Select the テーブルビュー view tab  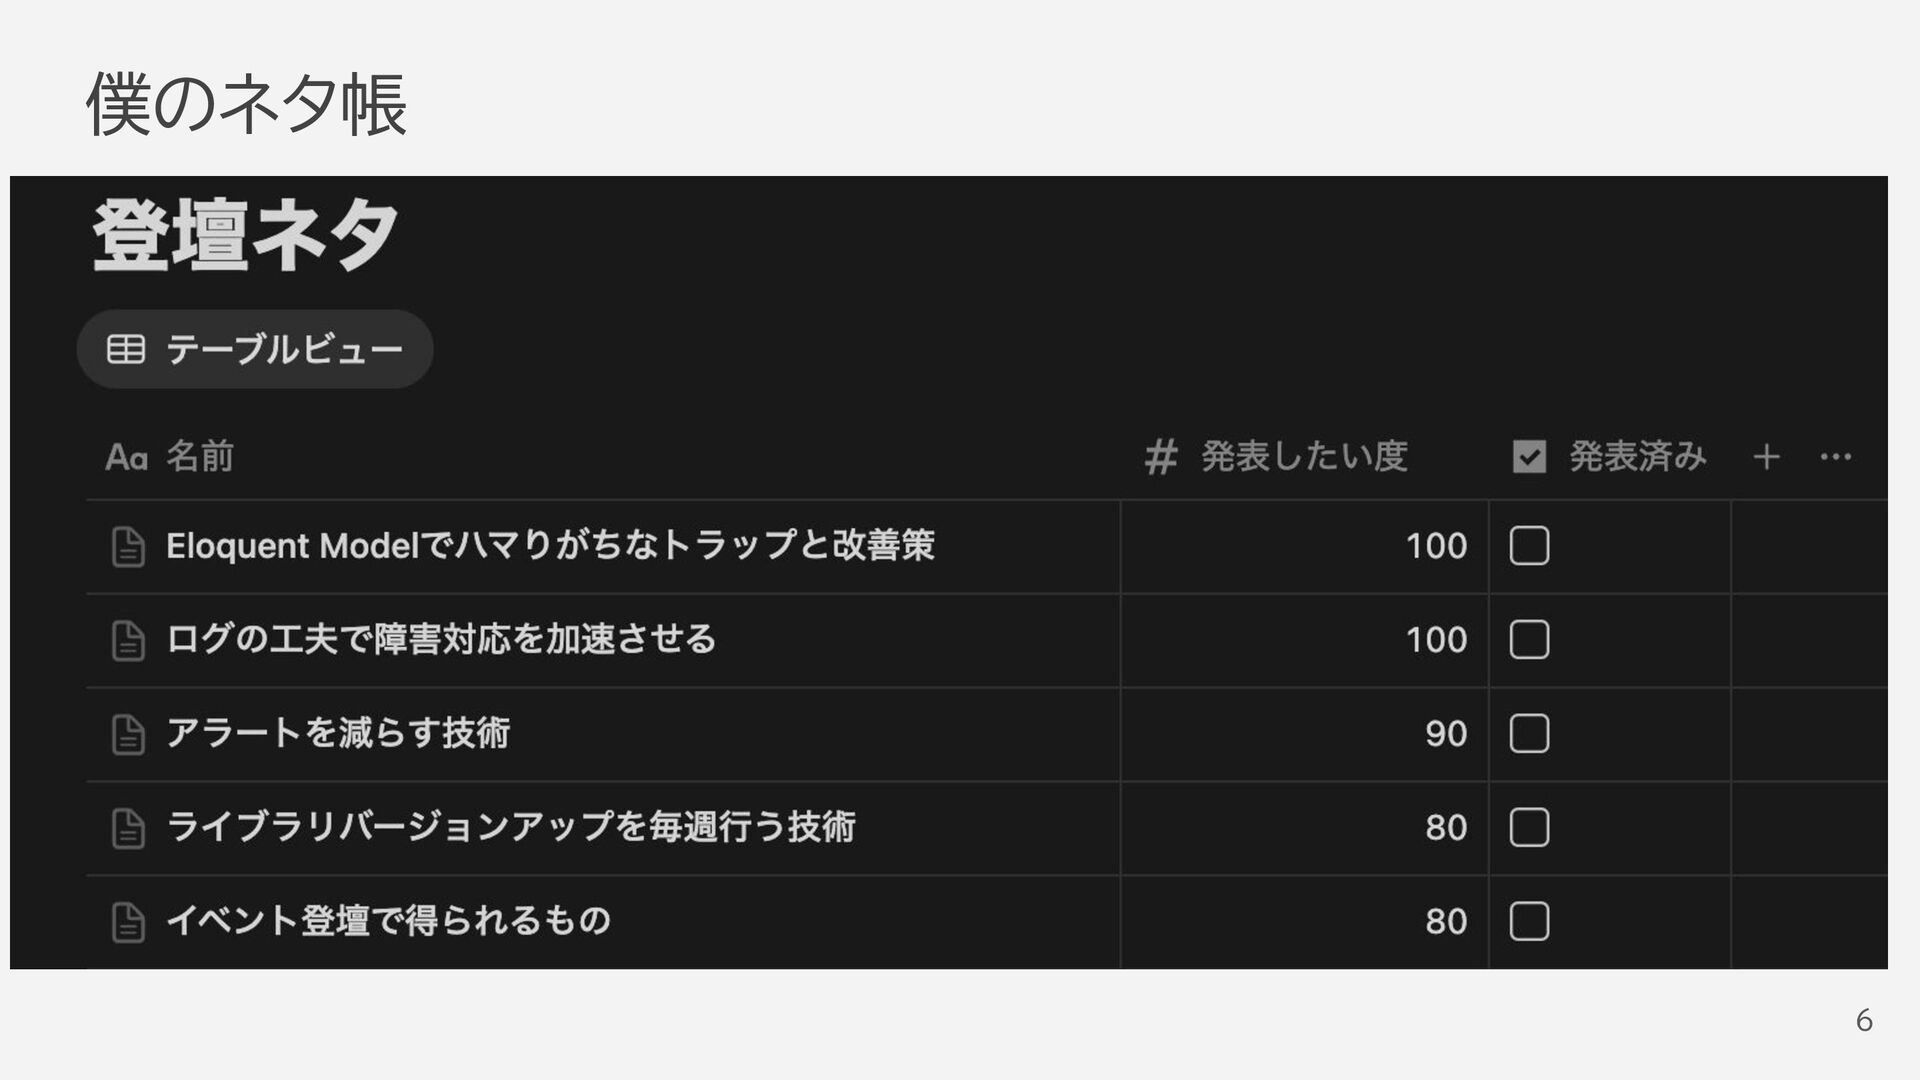(x=255, y=349)
